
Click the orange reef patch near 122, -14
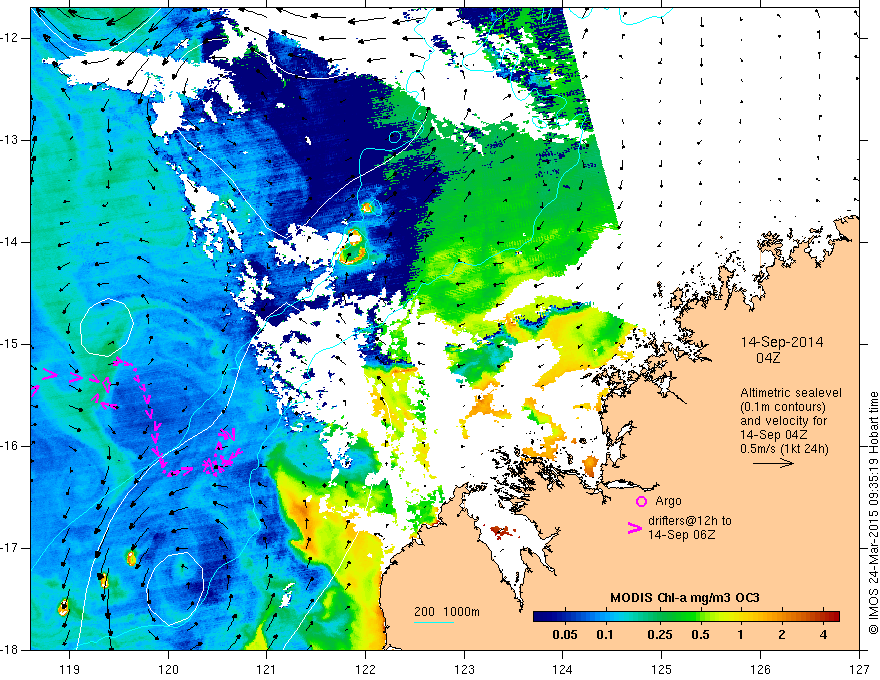(353, 246)
